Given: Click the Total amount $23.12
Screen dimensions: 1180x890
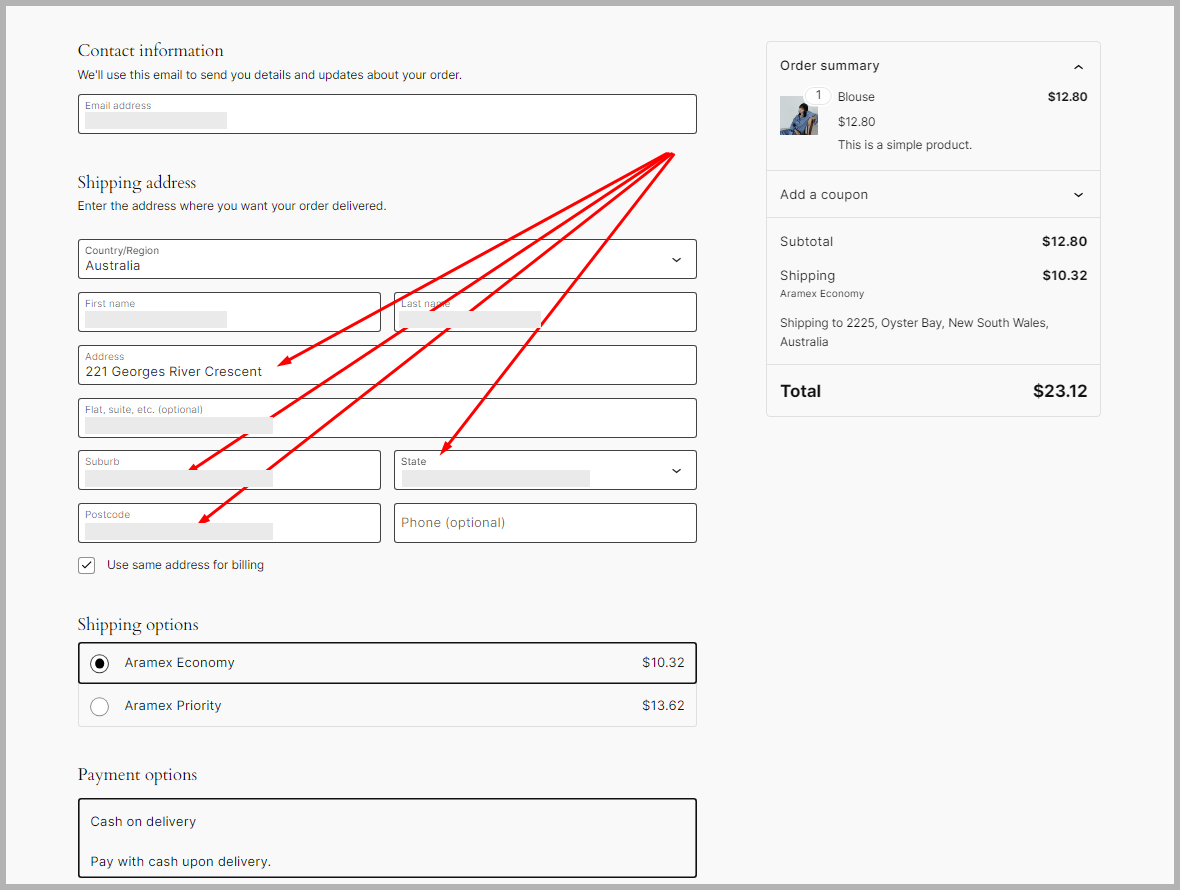Looking at the screenshot, I should pos(1059,392).
